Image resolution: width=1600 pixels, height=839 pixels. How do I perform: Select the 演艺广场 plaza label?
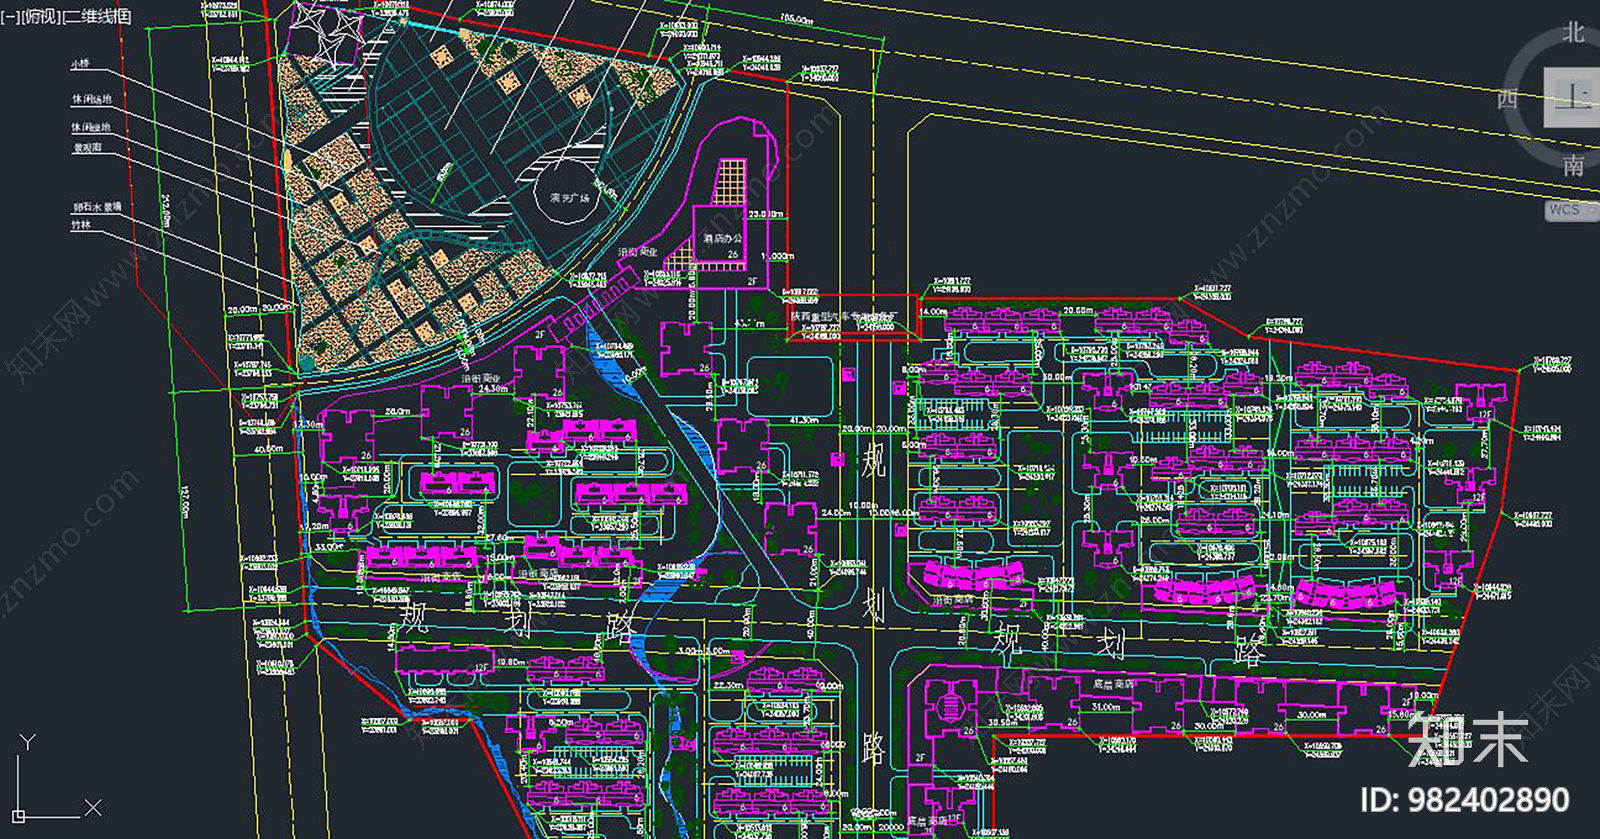tap(569, 198)
